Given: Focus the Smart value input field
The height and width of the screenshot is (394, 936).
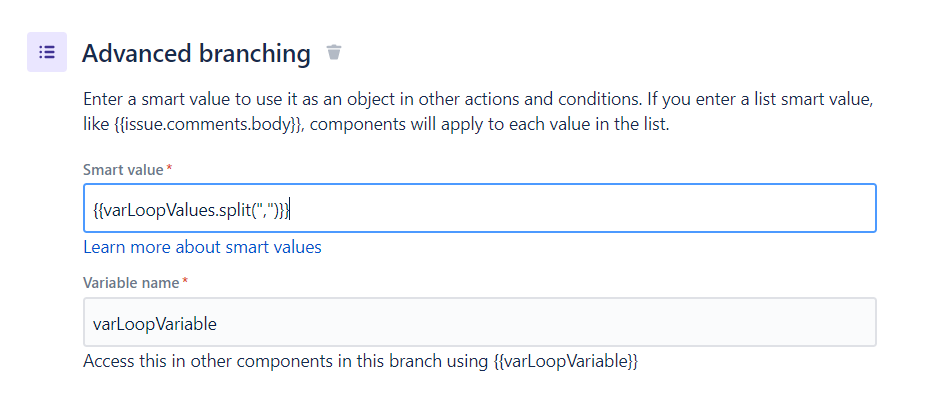Looking at the screenshot, I should tap(479, 208).
